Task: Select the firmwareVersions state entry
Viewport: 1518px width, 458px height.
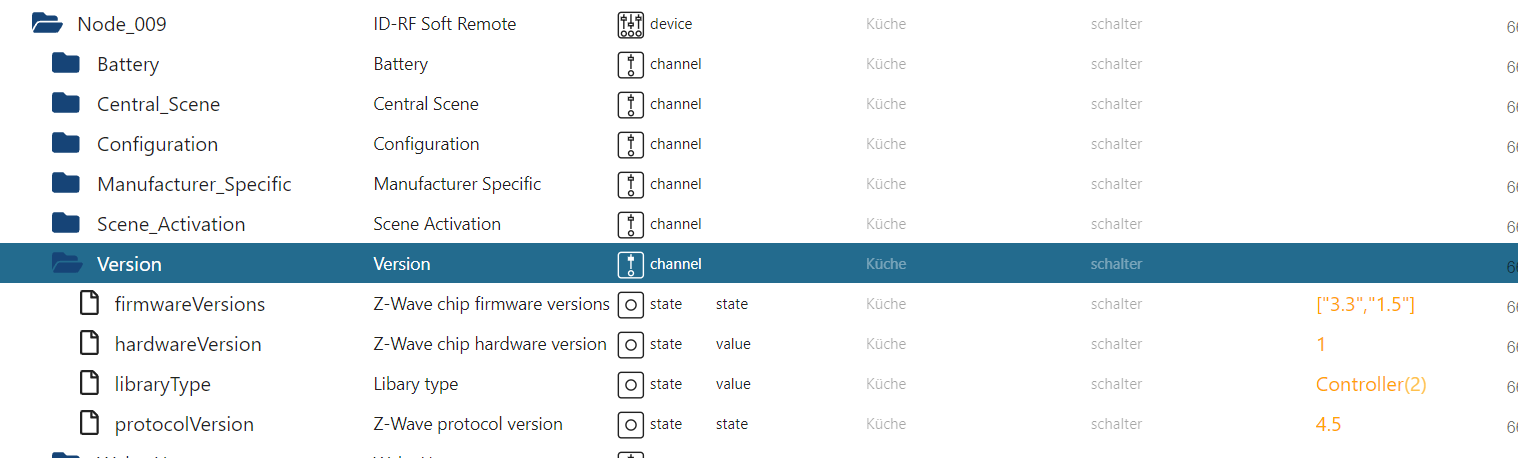Action: (x=189, y=304)
